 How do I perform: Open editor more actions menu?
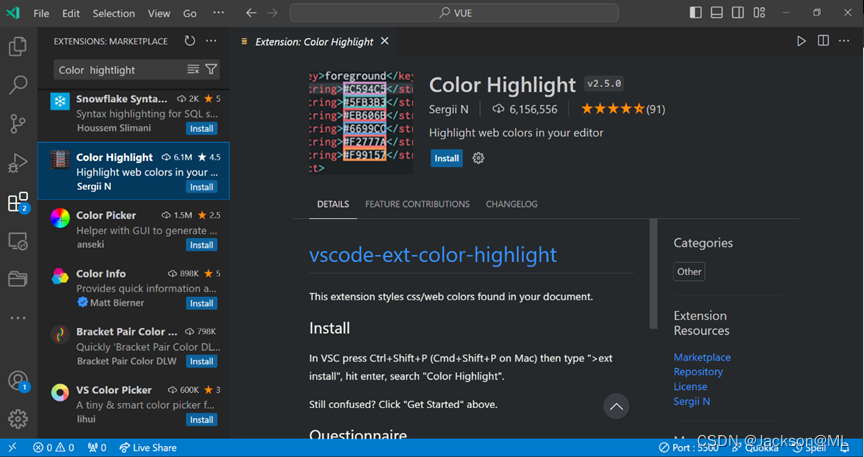pyautogui.click(x=844, y=41)
